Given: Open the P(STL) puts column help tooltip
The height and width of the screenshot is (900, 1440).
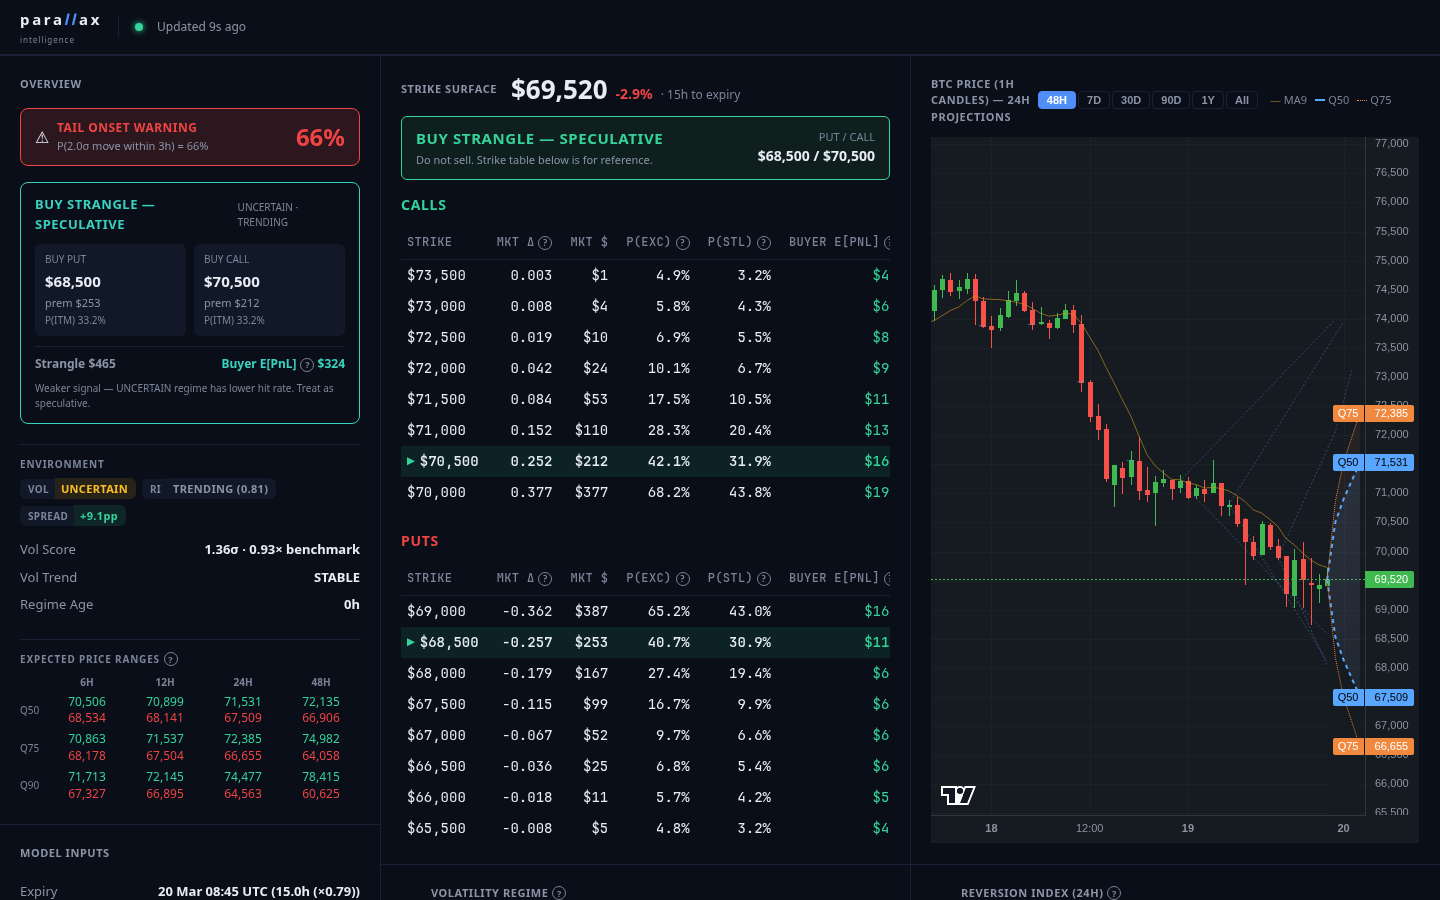Looking at the screenshot, I should [765, 578].
